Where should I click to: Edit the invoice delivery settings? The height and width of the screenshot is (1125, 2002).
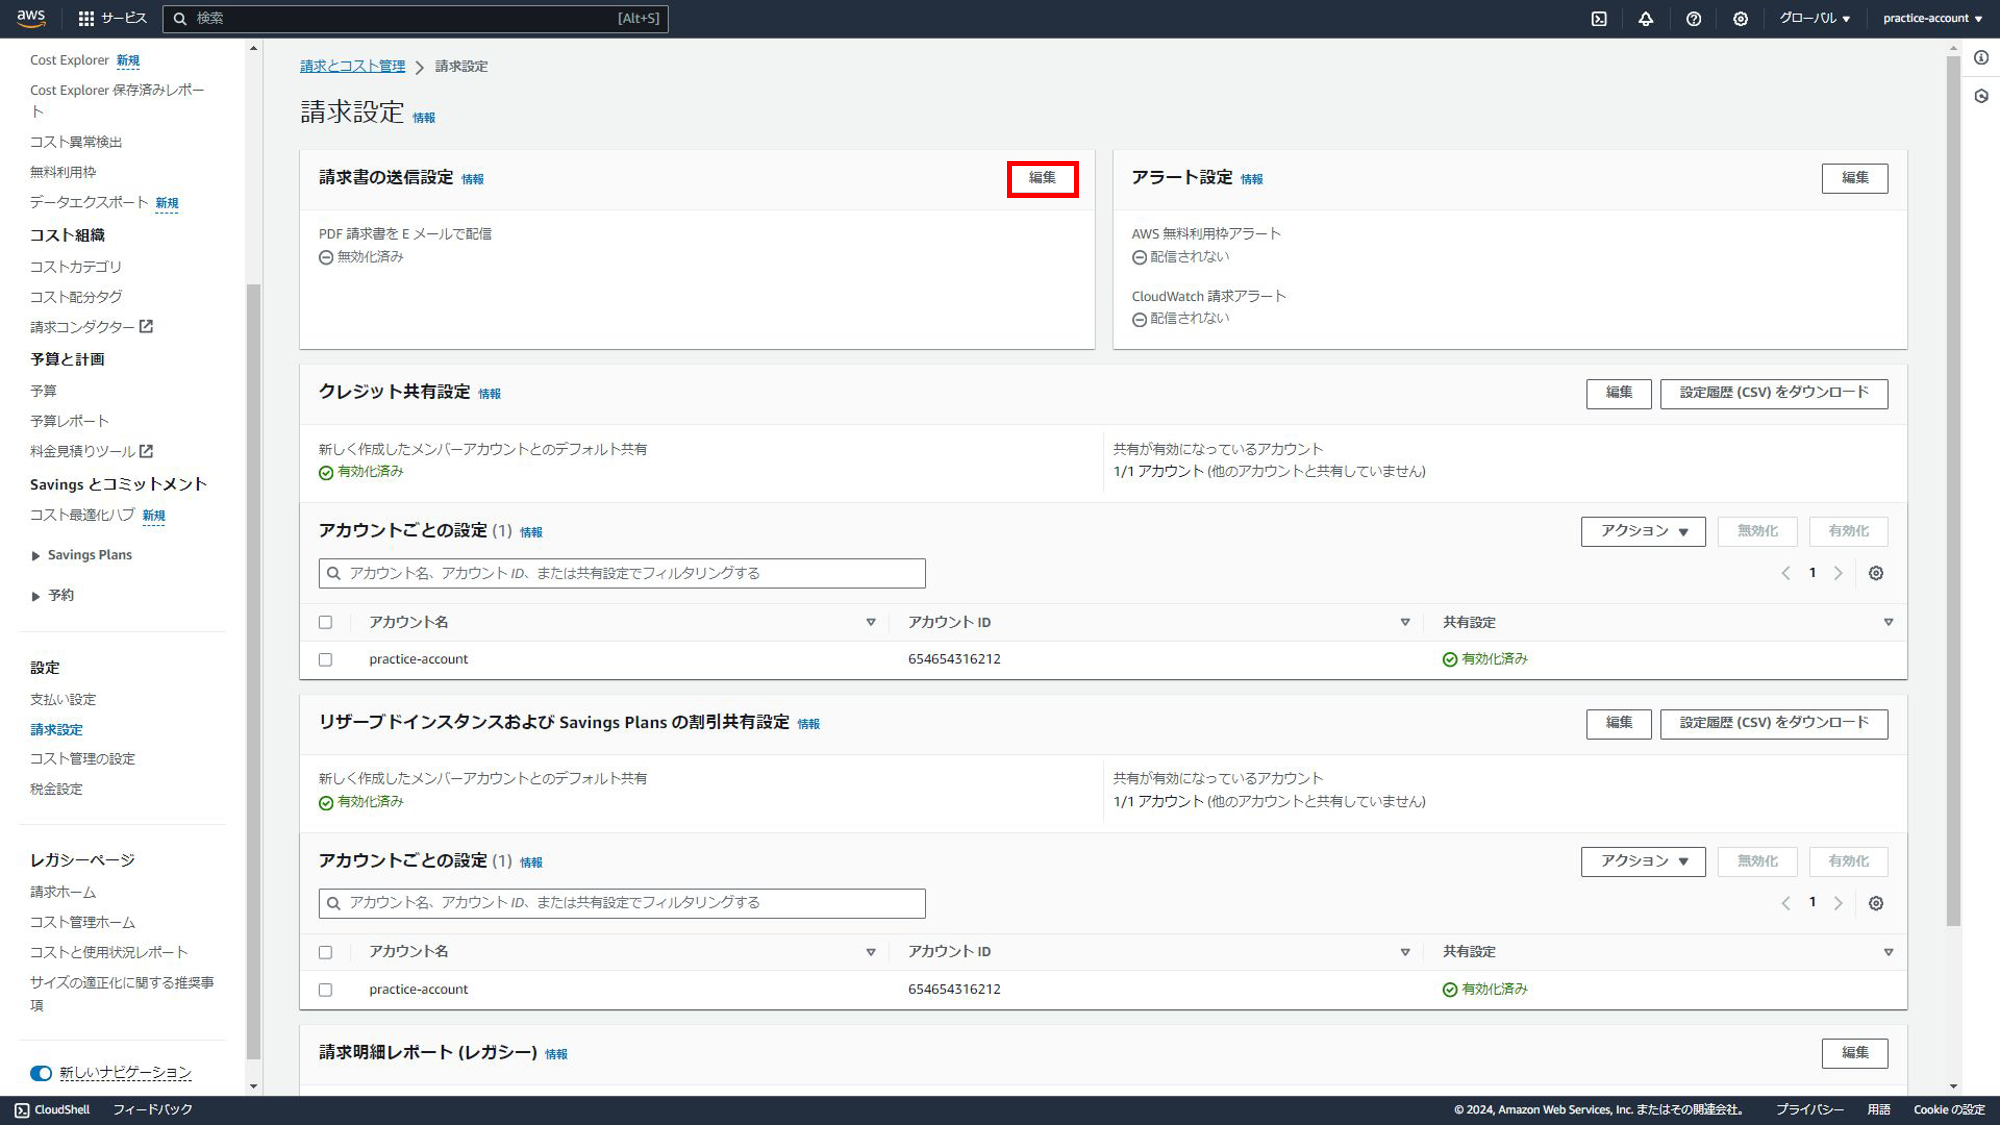[x=1042, y=178]
